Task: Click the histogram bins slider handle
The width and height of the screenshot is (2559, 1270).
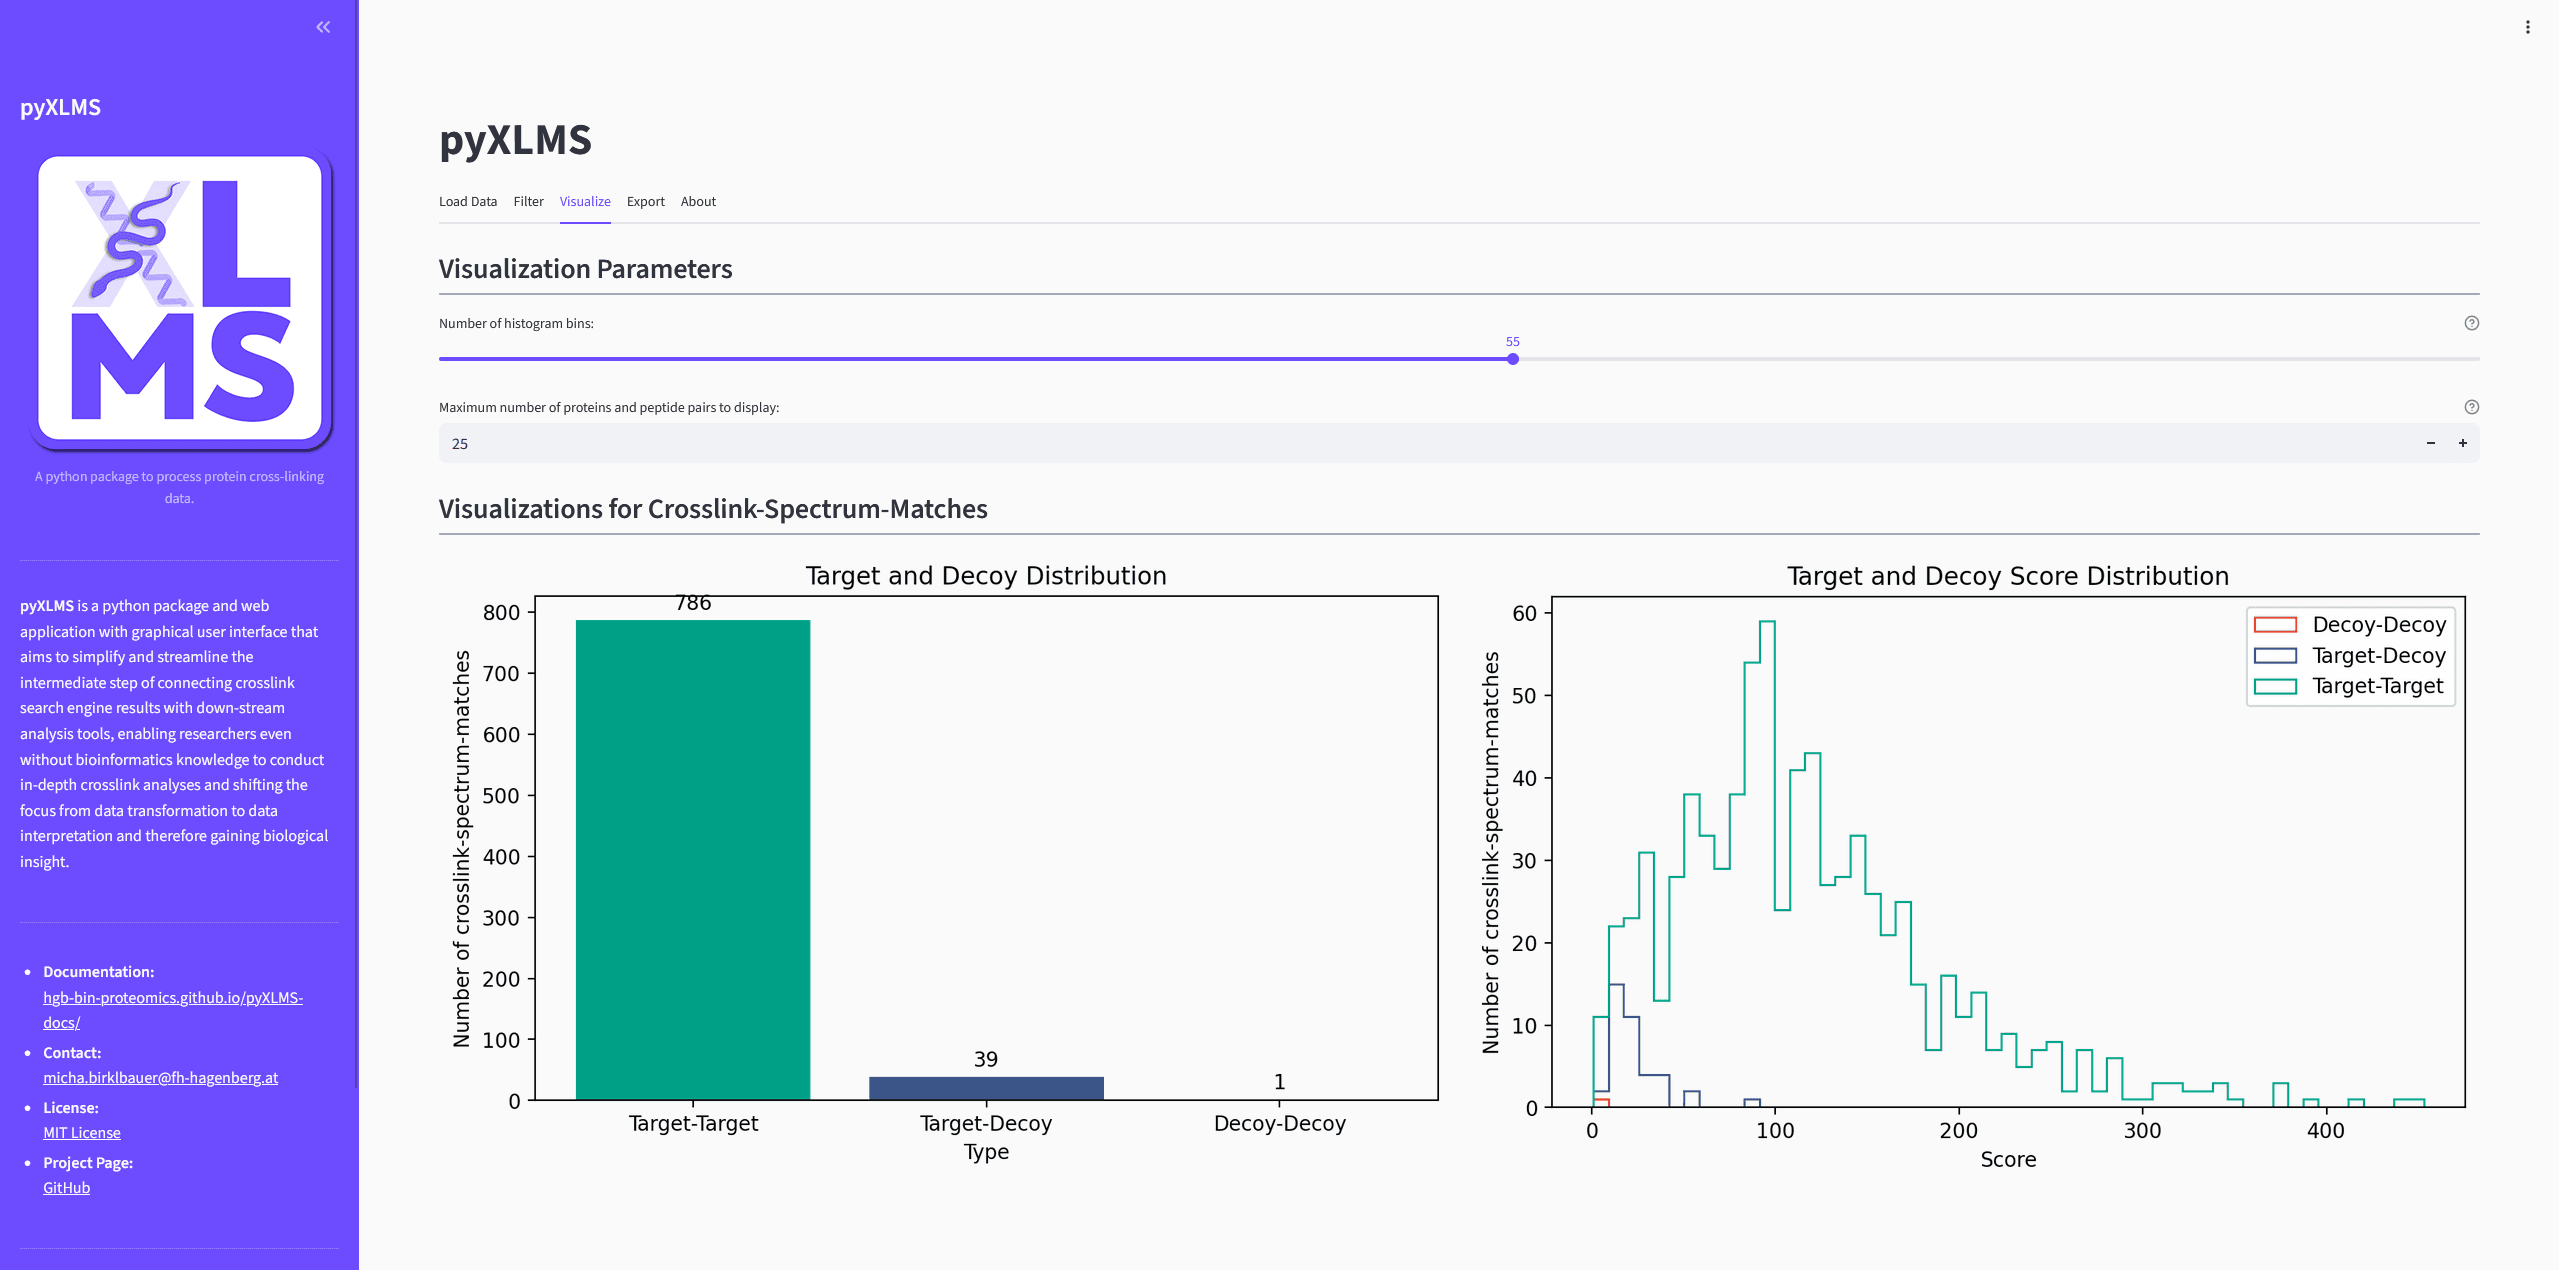Action: click(1512, 359)
